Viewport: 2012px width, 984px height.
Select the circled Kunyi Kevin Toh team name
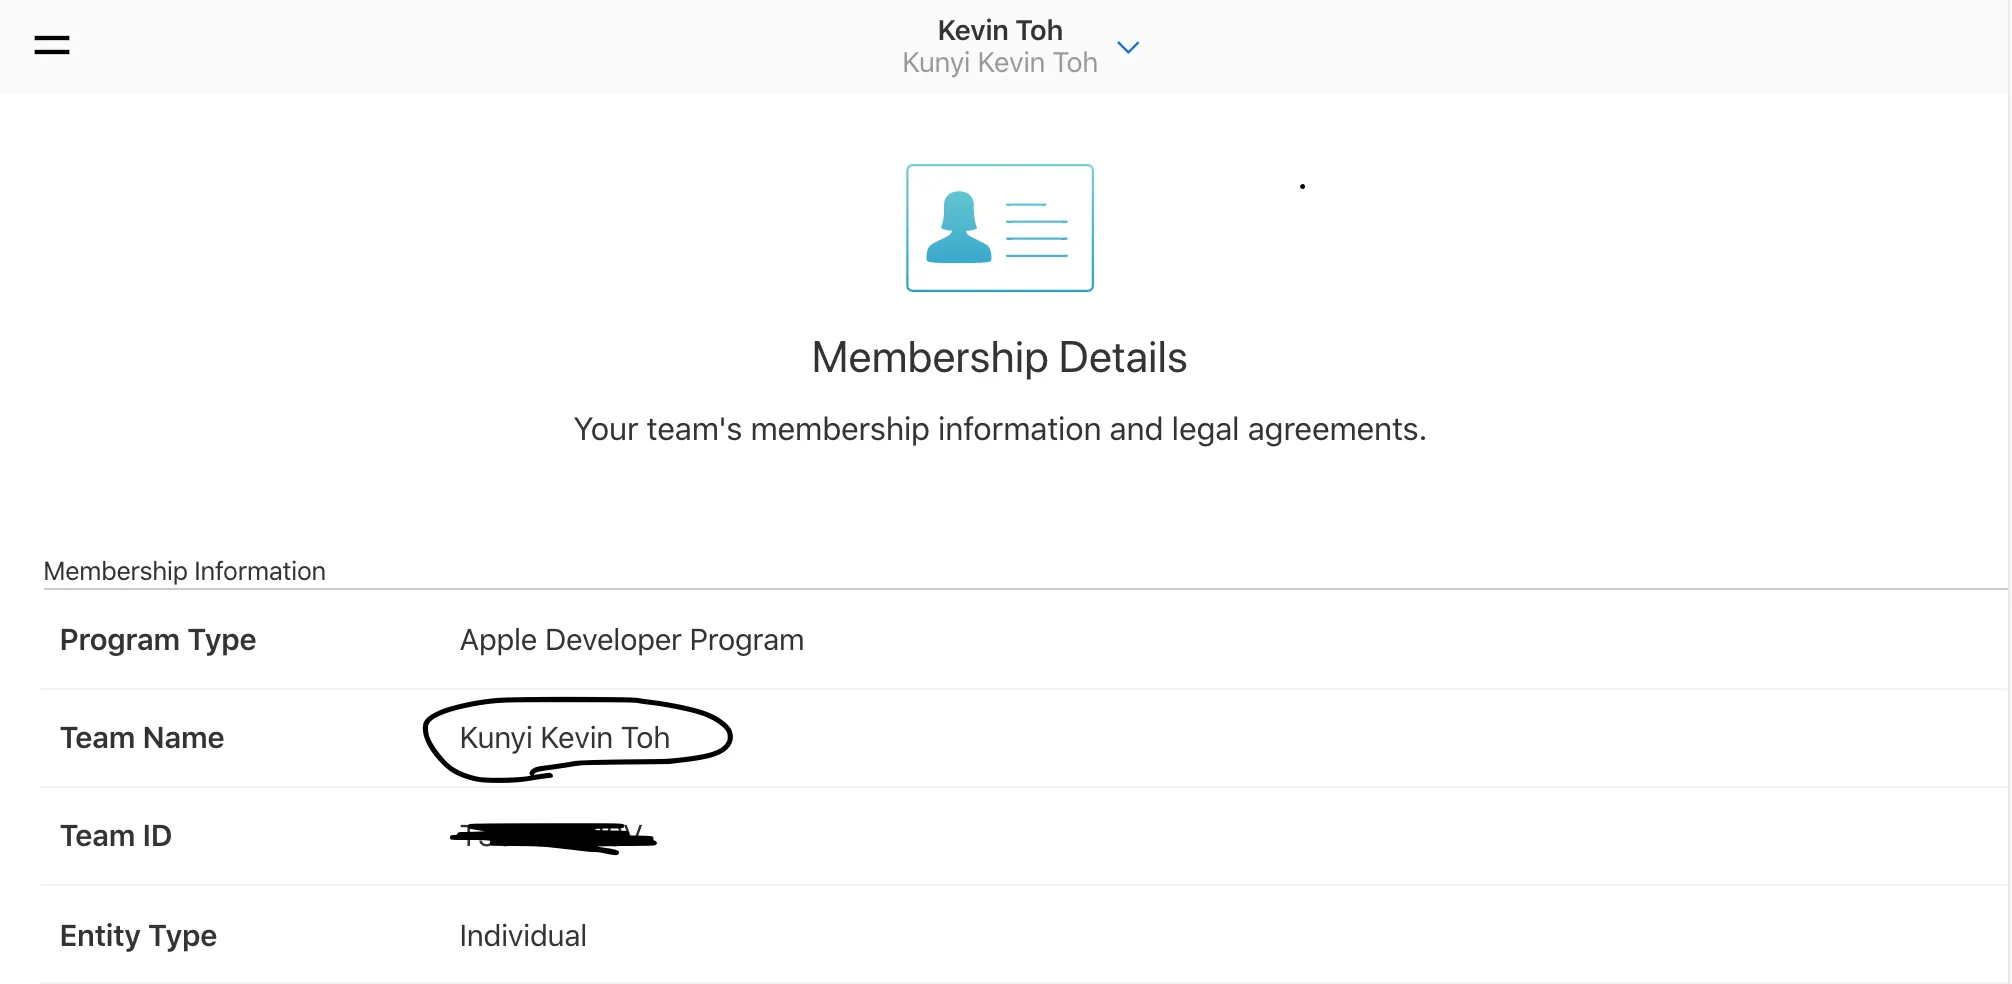564,738
